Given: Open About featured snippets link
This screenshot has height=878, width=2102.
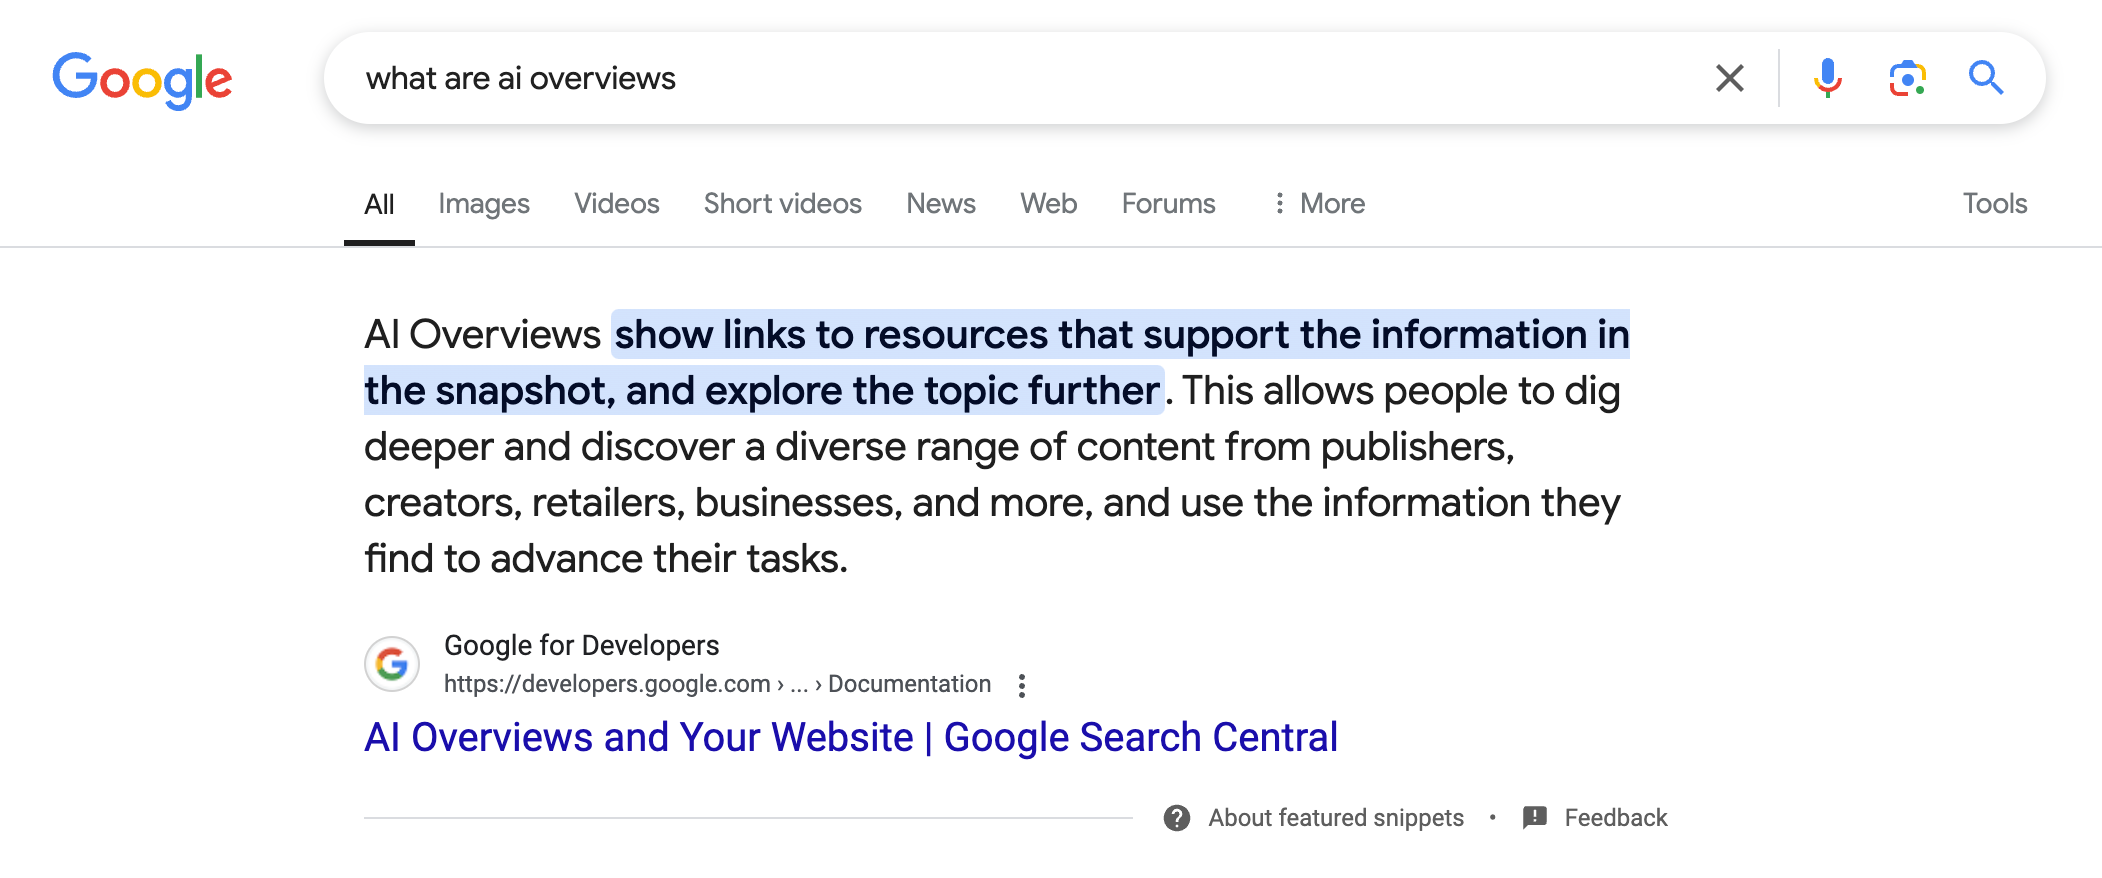Looking at the screenshot, I should 1336,818.
